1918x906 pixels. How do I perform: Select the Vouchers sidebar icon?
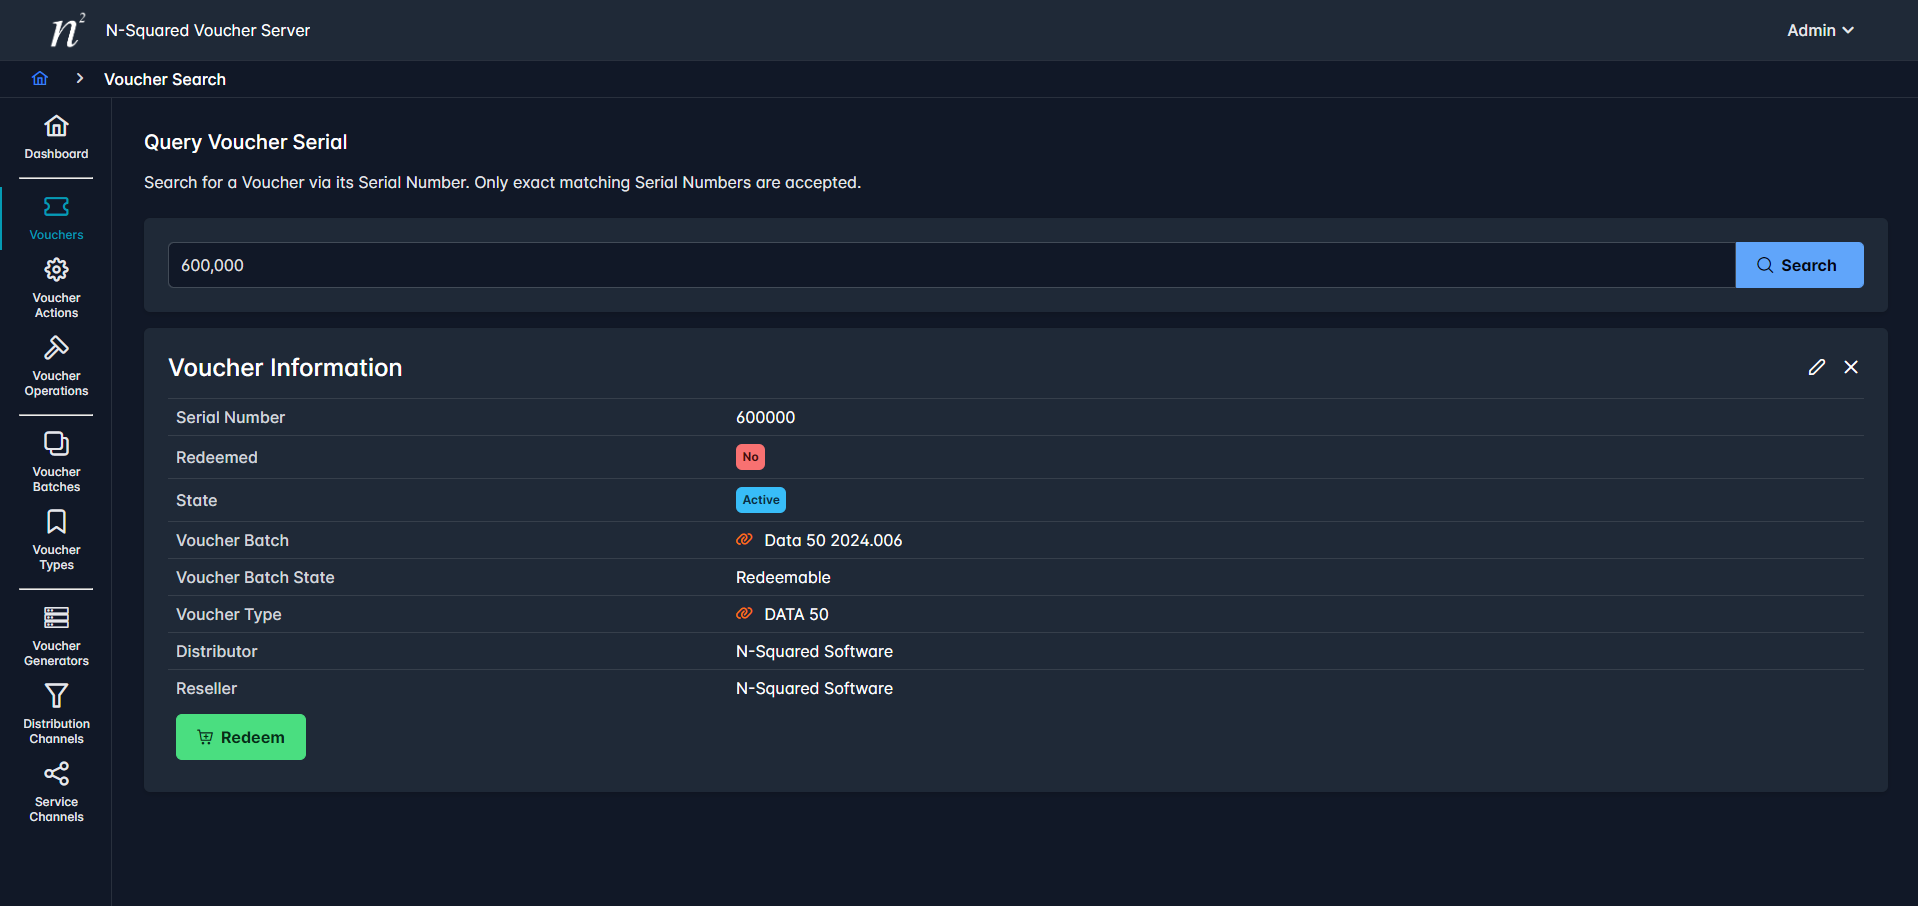(56, 218)
